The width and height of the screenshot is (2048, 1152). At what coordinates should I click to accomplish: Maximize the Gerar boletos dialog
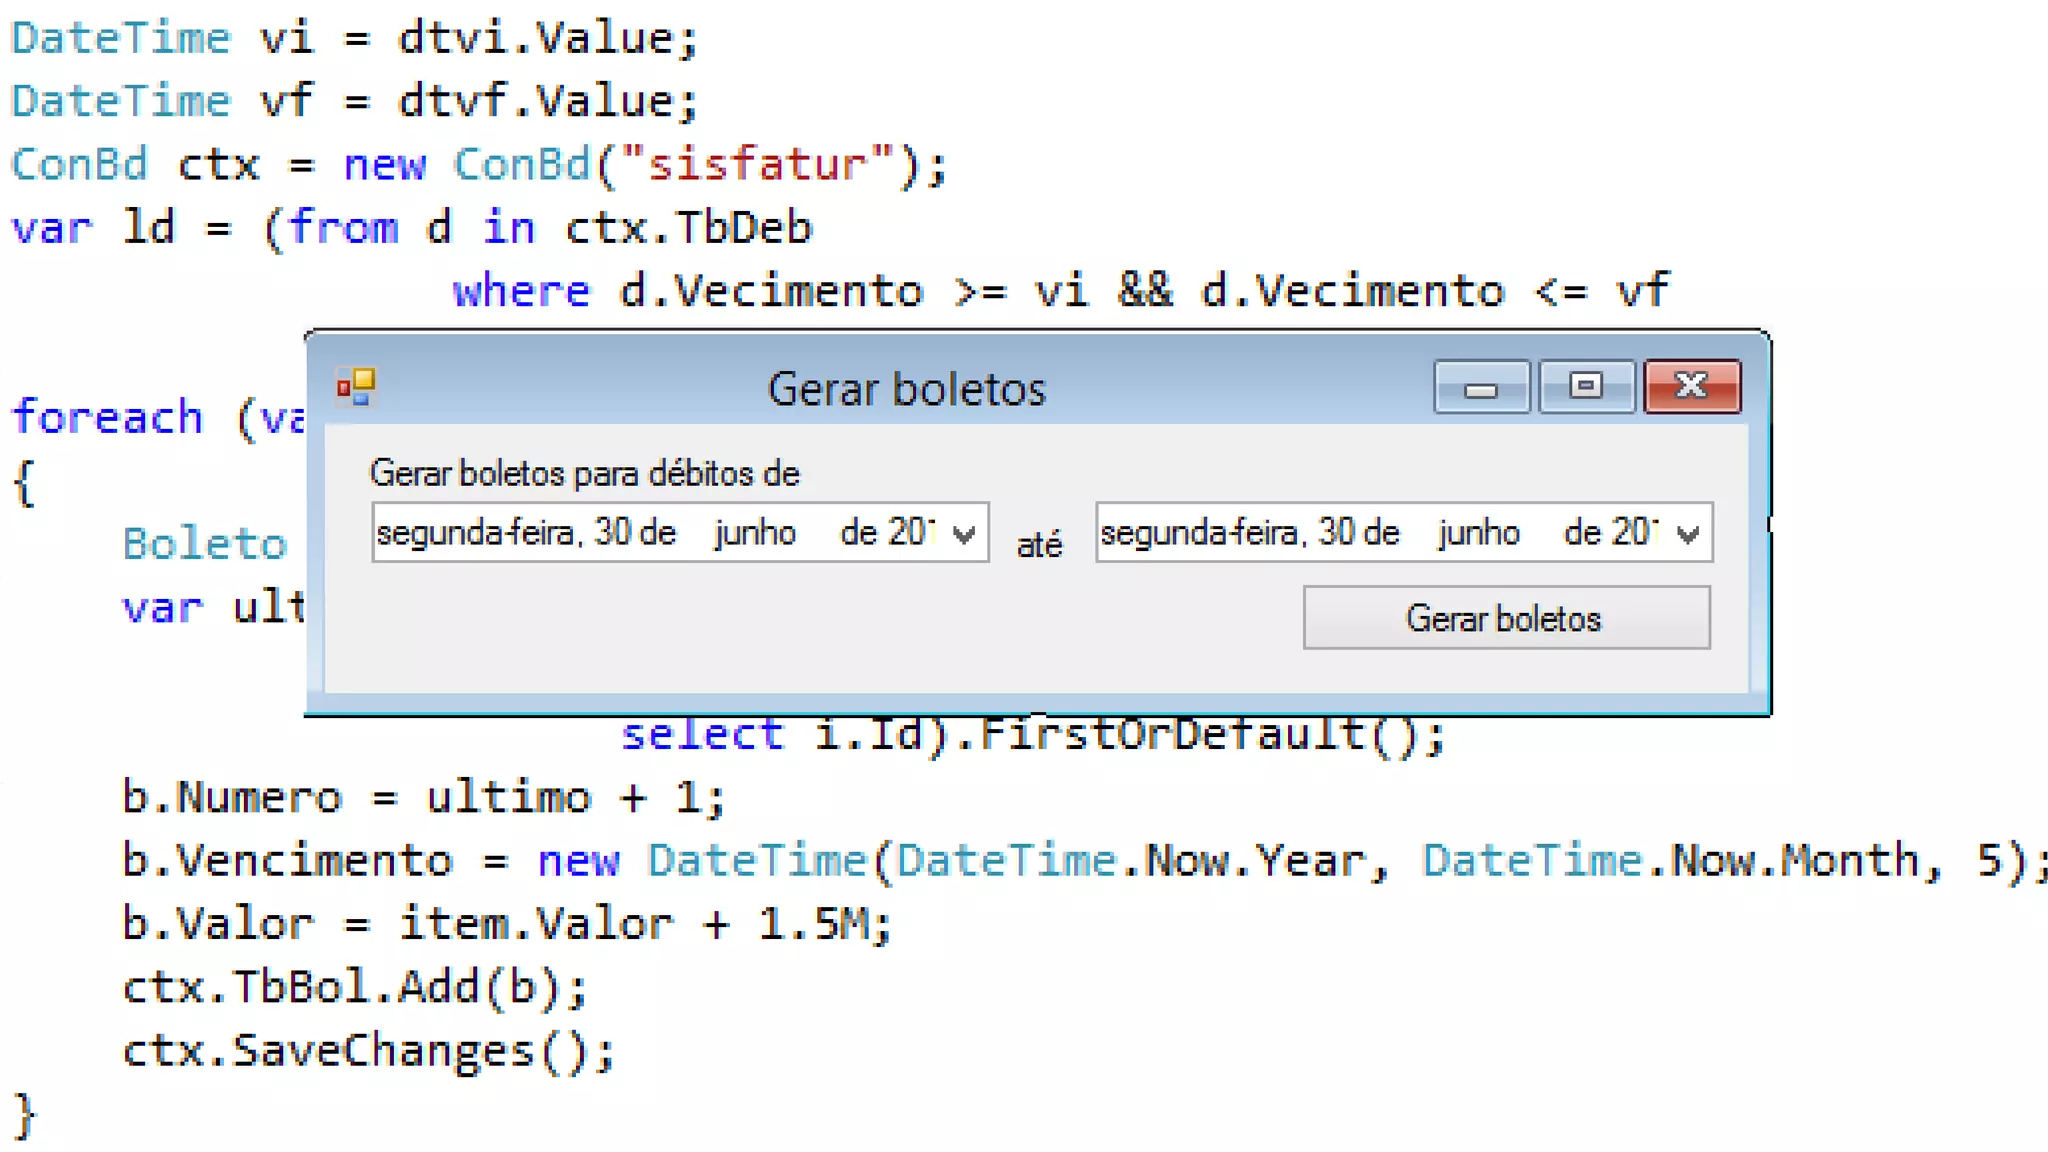pyautogui.click(x=1586, y=387)
